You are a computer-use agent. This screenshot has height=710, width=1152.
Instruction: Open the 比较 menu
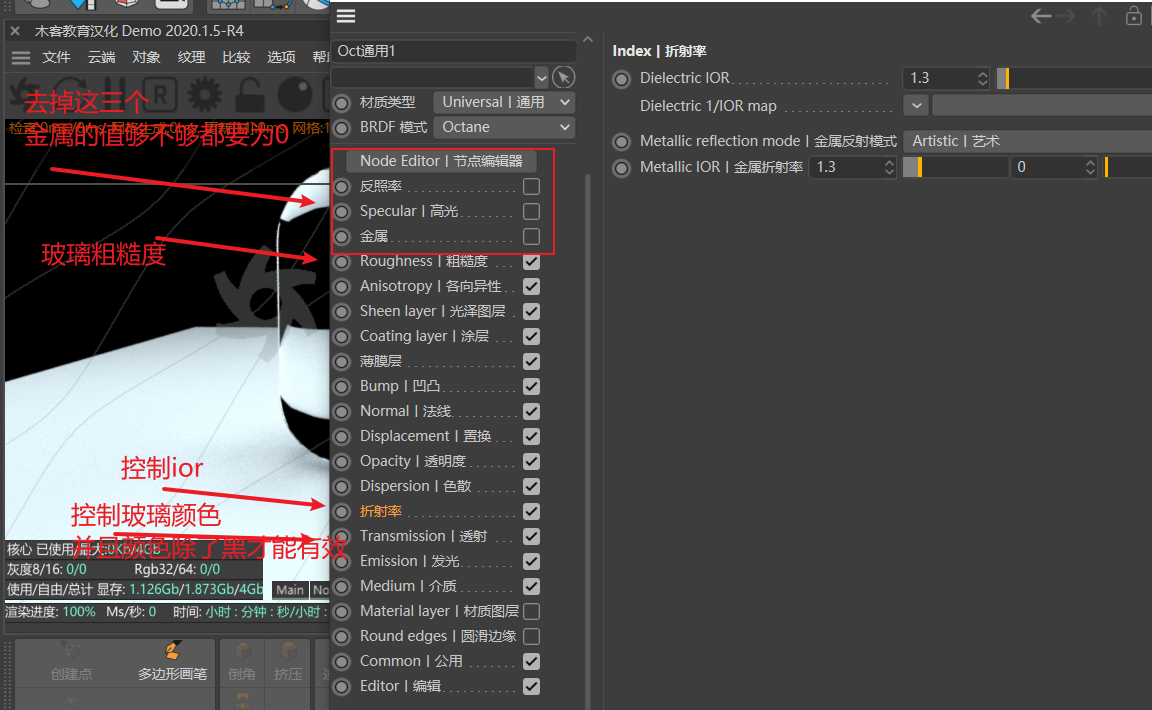236,57
